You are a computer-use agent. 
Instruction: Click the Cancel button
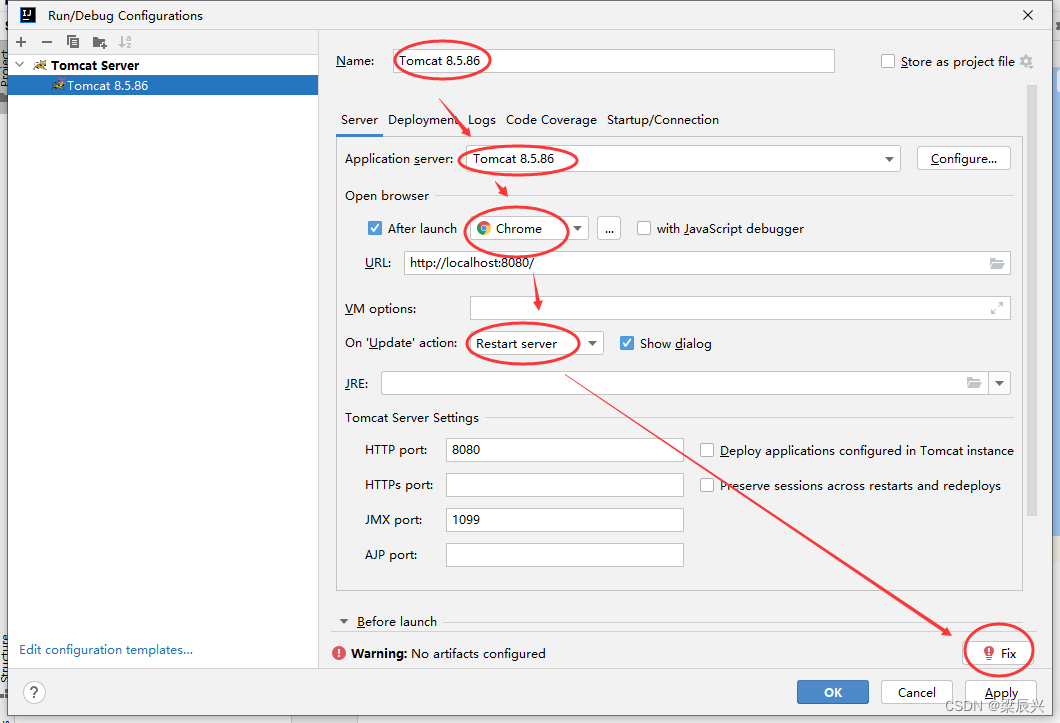pos(917,692)
